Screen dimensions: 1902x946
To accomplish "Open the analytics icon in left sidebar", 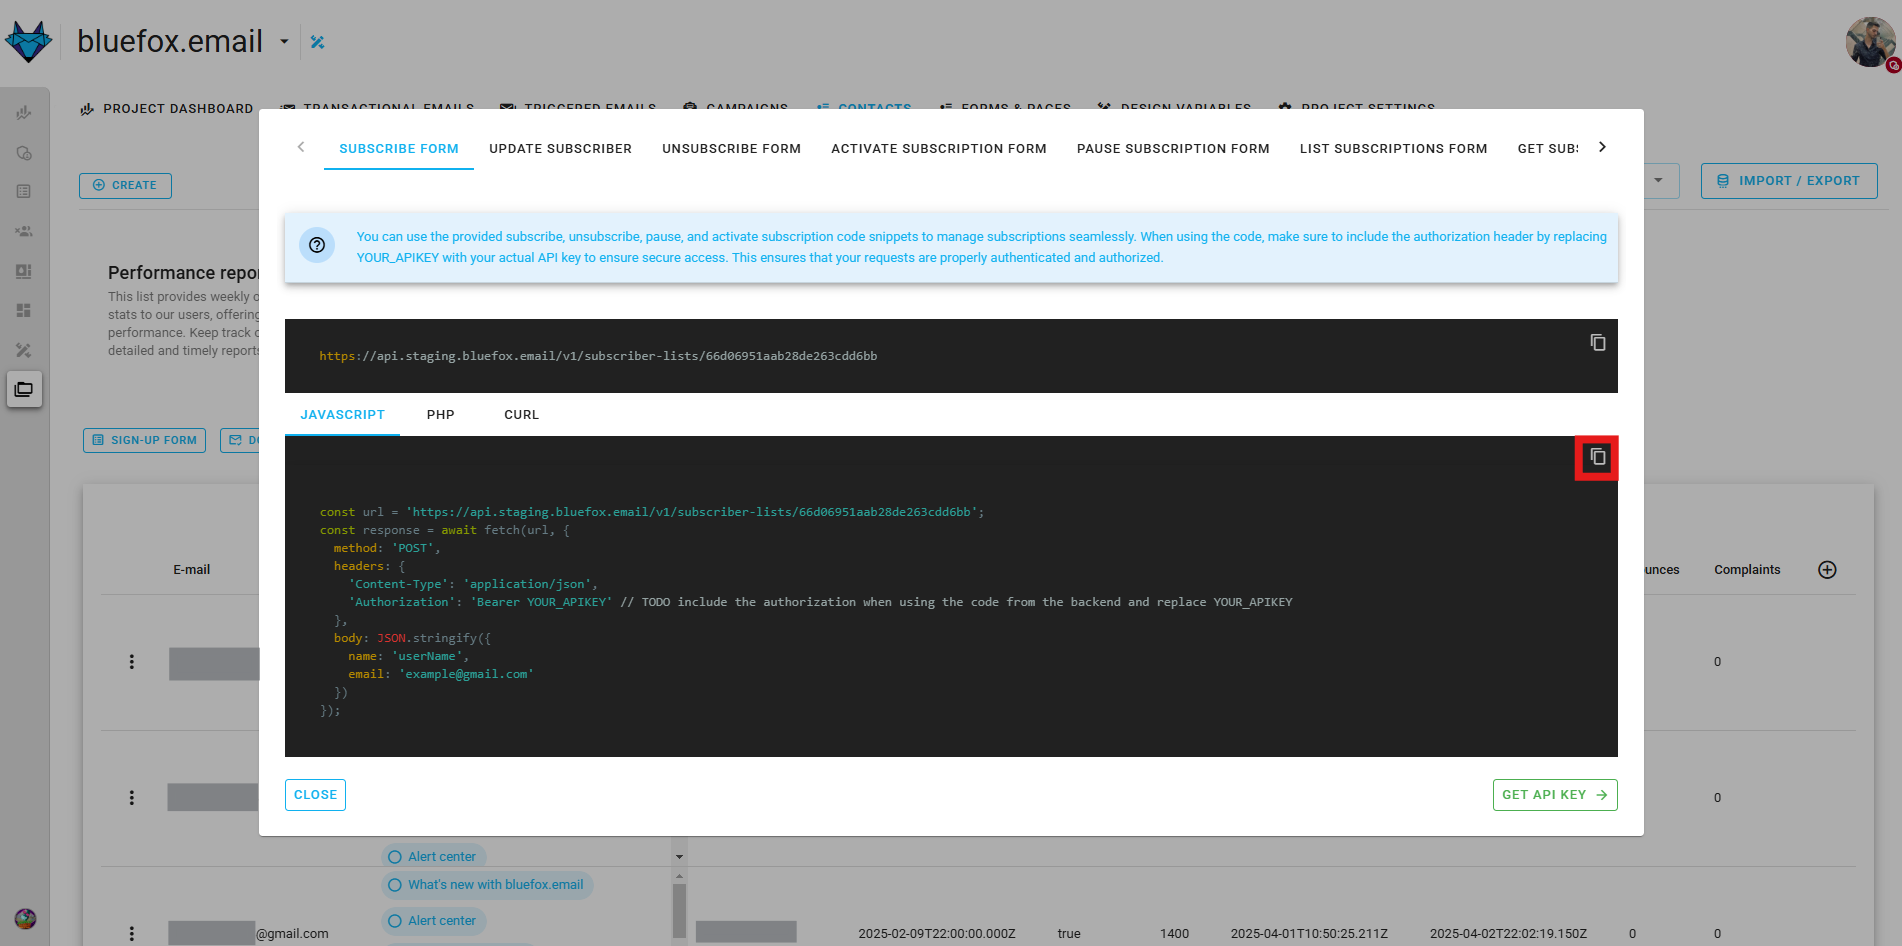I will [24, 113].
